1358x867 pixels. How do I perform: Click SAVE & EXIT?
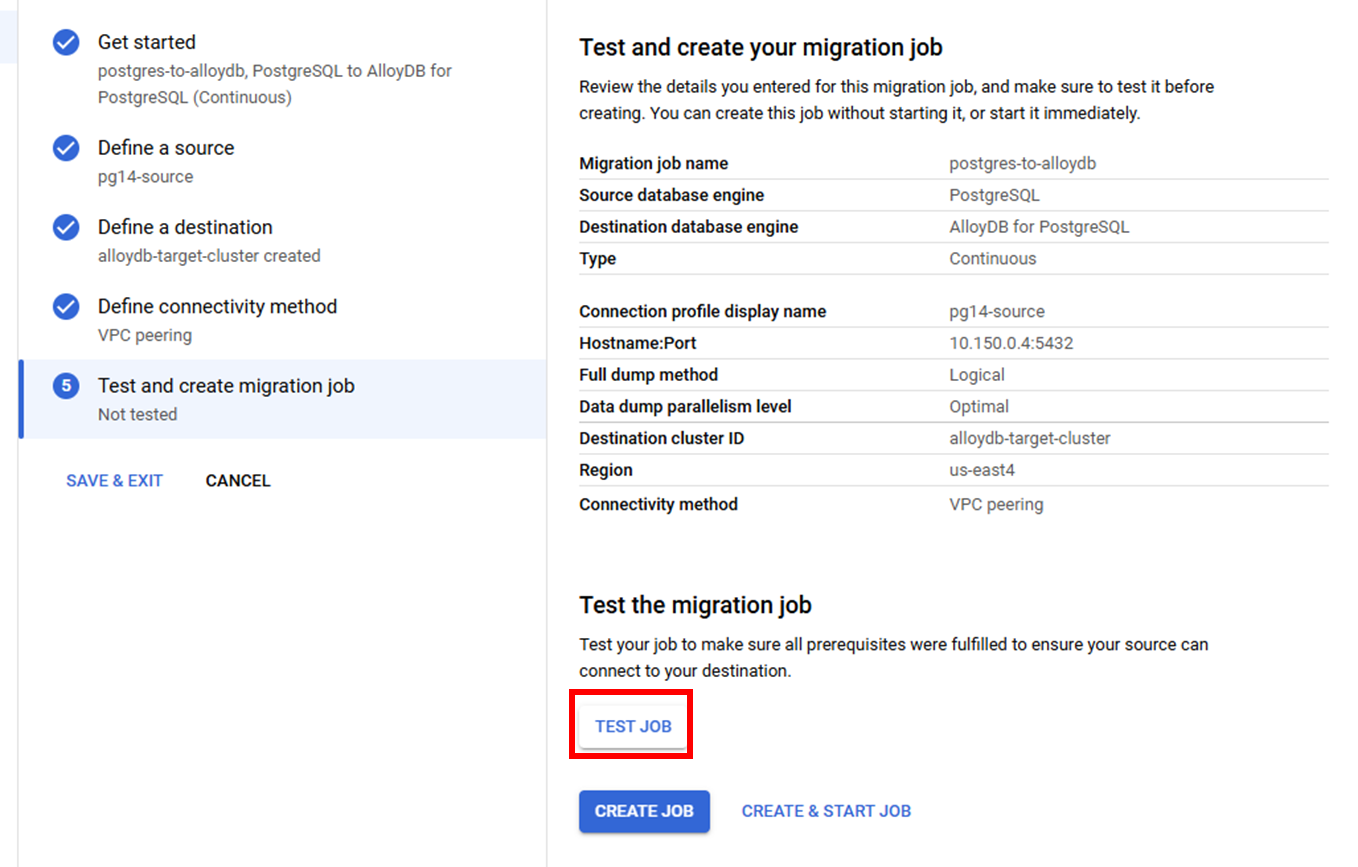tap(114, 480)
